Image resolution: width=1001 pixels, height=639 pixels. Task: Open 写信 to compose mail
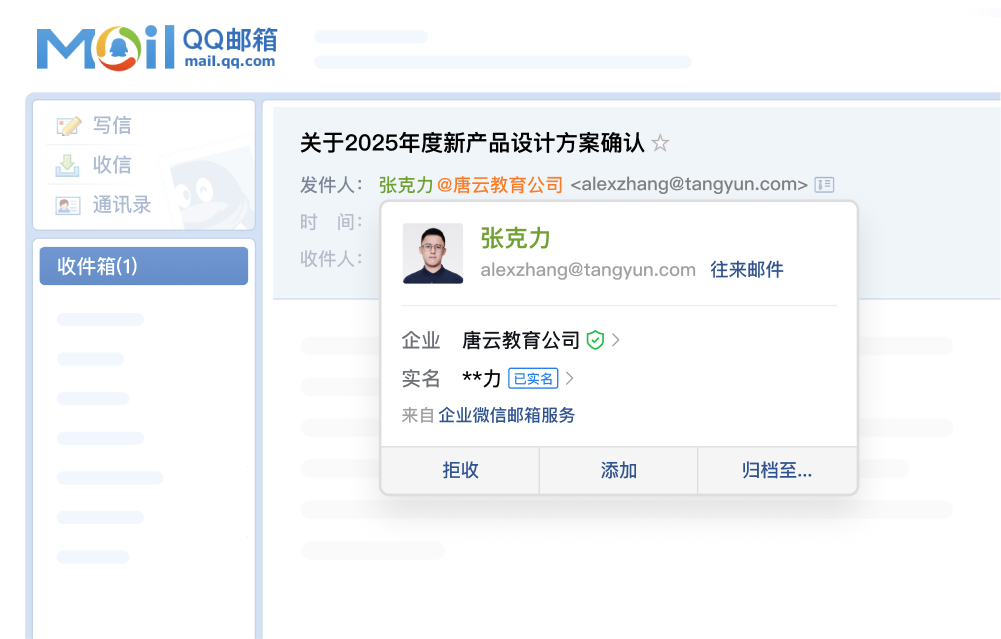pyautogui.click(x=112, y=125)
